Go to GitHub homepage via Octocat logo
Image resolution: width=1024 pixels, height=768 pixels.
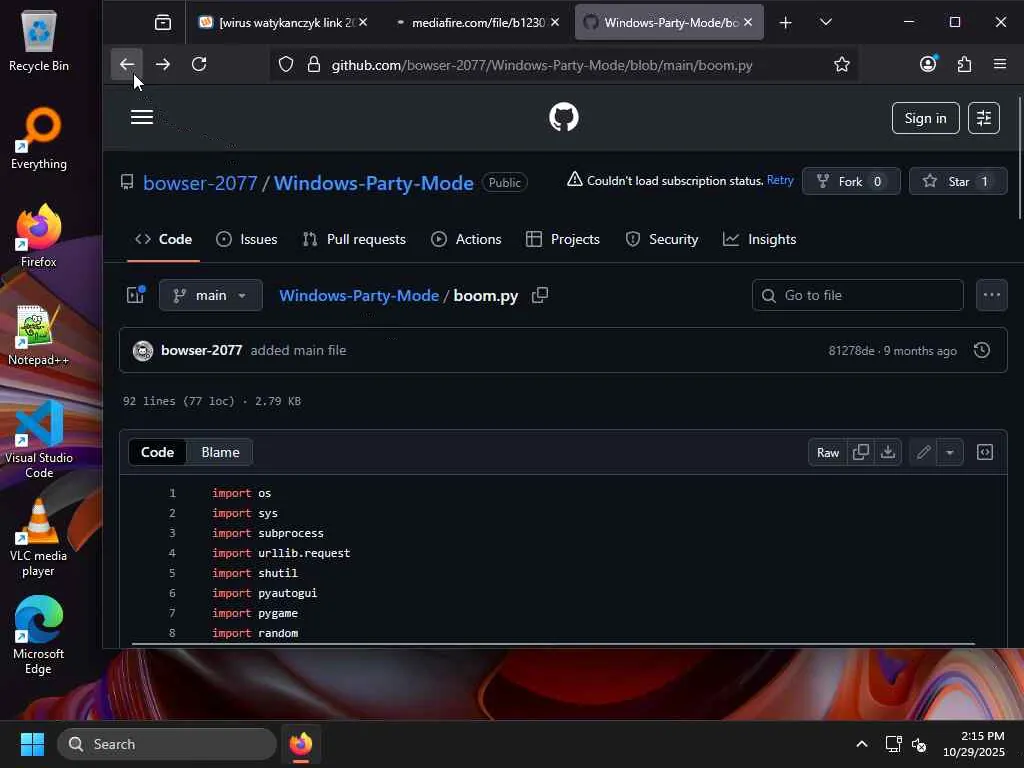click(x=564, y=118)
